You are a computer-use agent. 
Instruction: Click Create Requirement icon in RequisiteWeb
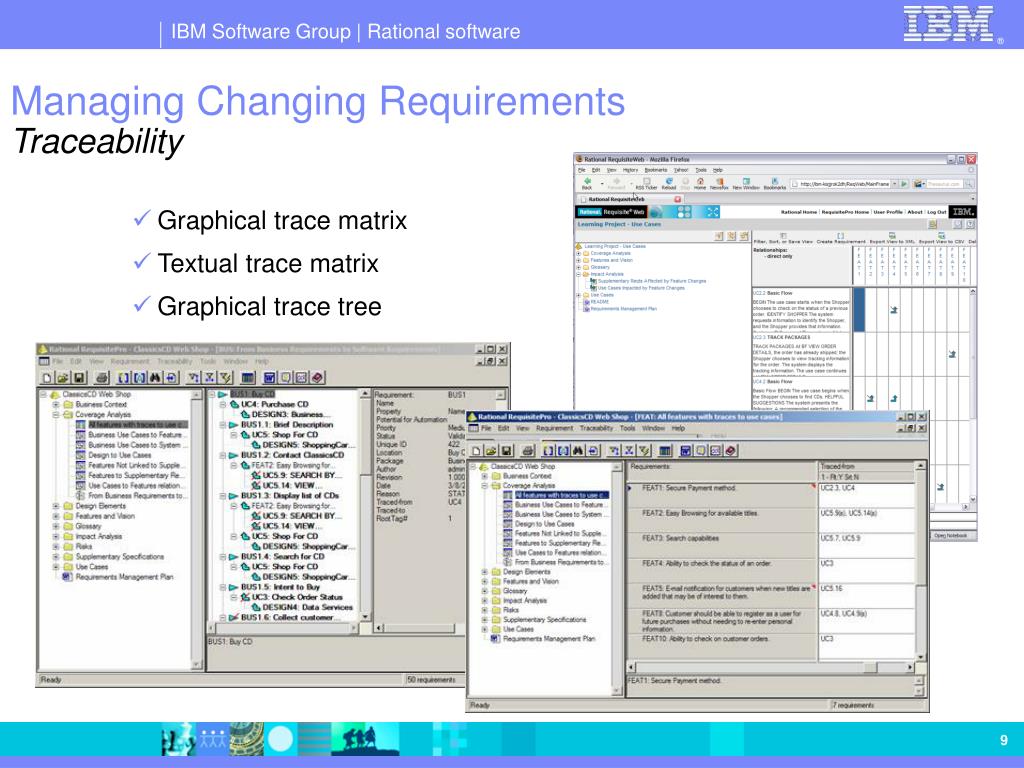(840, 238)
